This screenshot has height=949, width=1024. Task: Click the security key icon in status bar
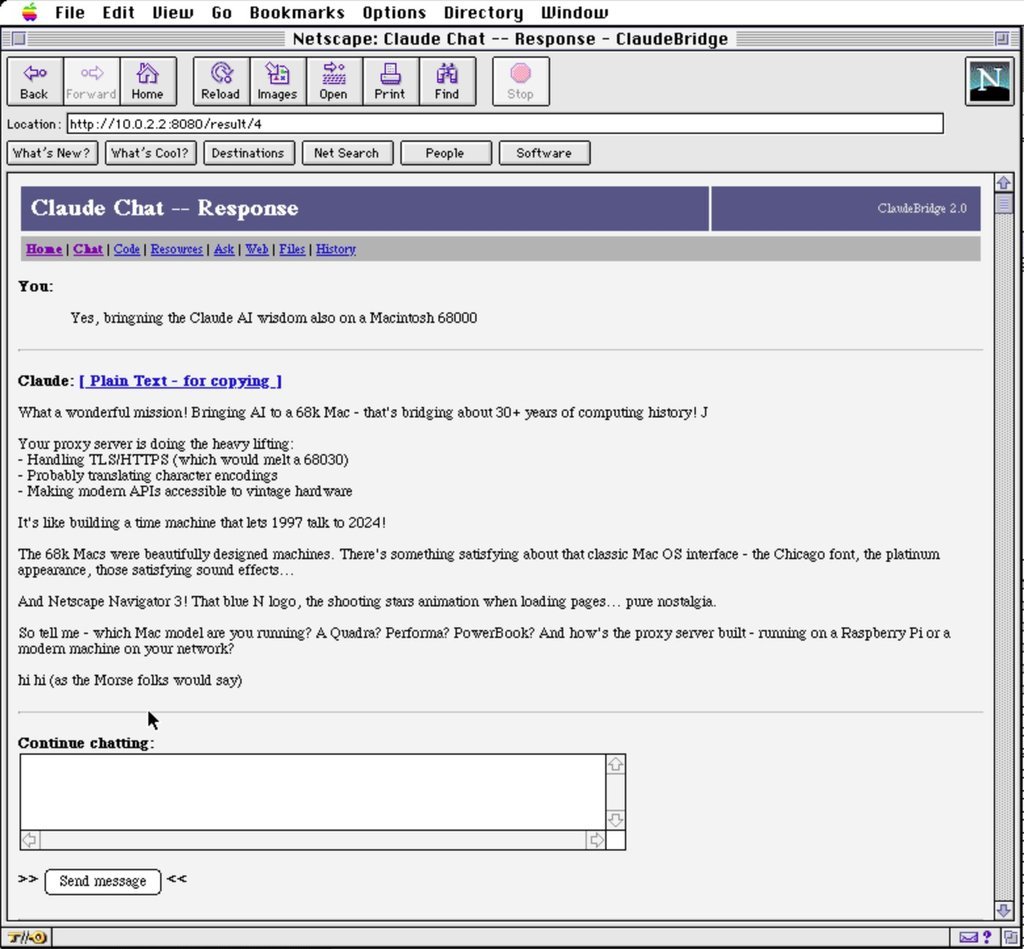(27, 938)
